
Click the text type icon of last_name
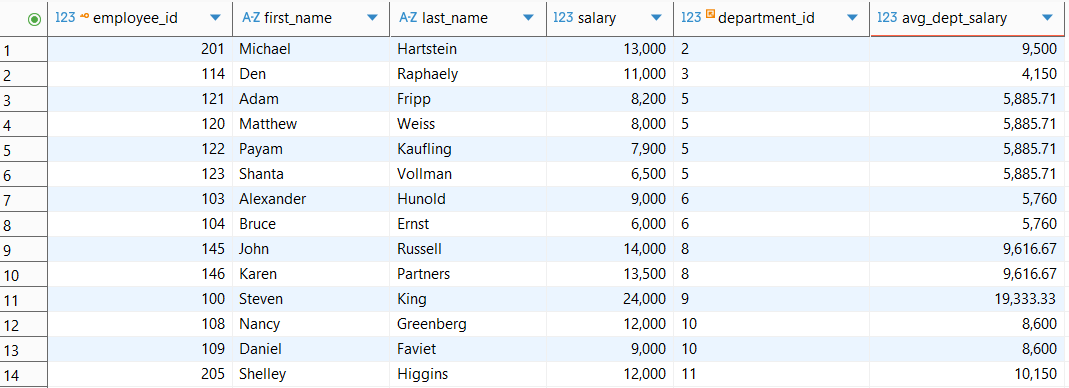(408, 18)
